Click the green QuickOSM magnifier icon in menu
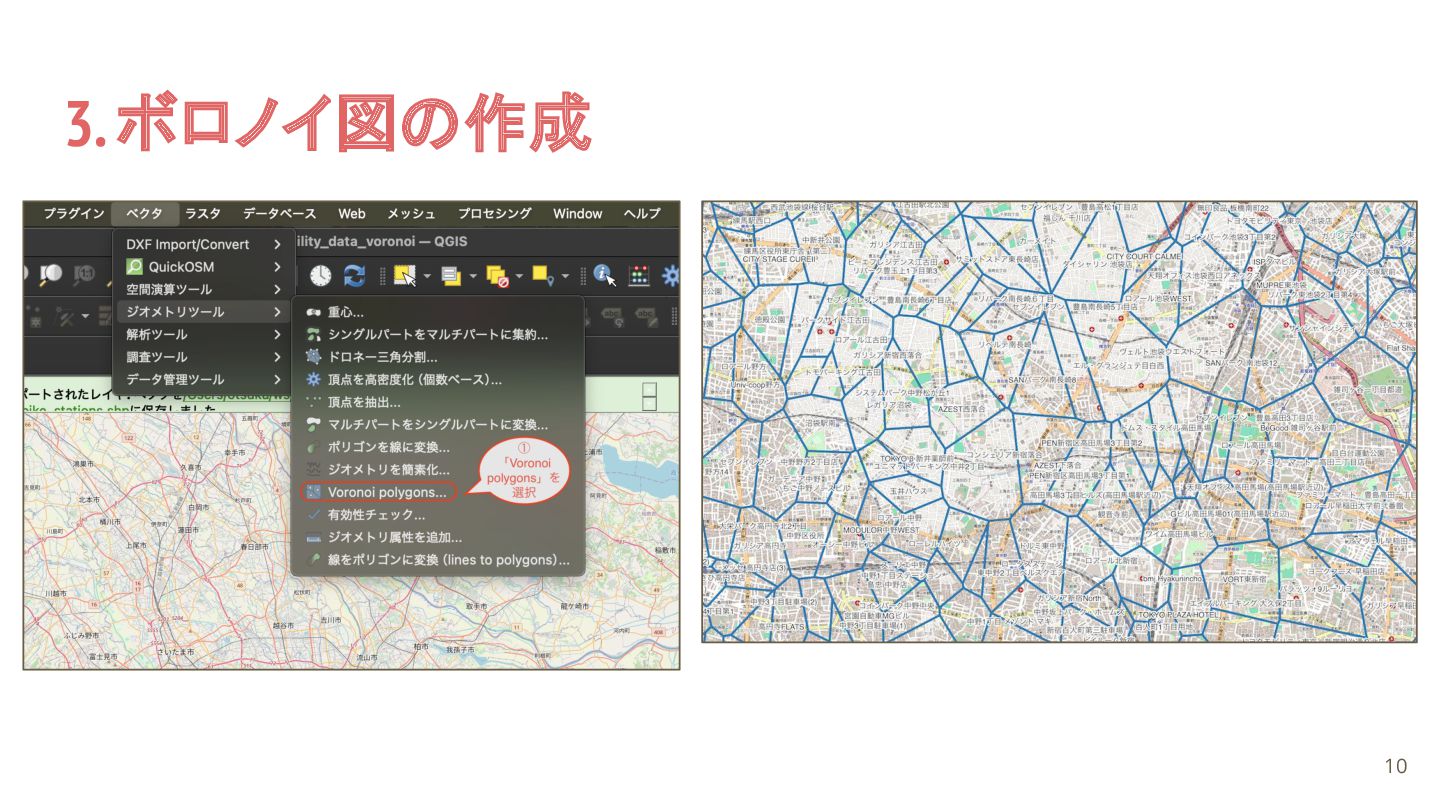The width and height of the screenshot is (1440, 810). point(134,267)
